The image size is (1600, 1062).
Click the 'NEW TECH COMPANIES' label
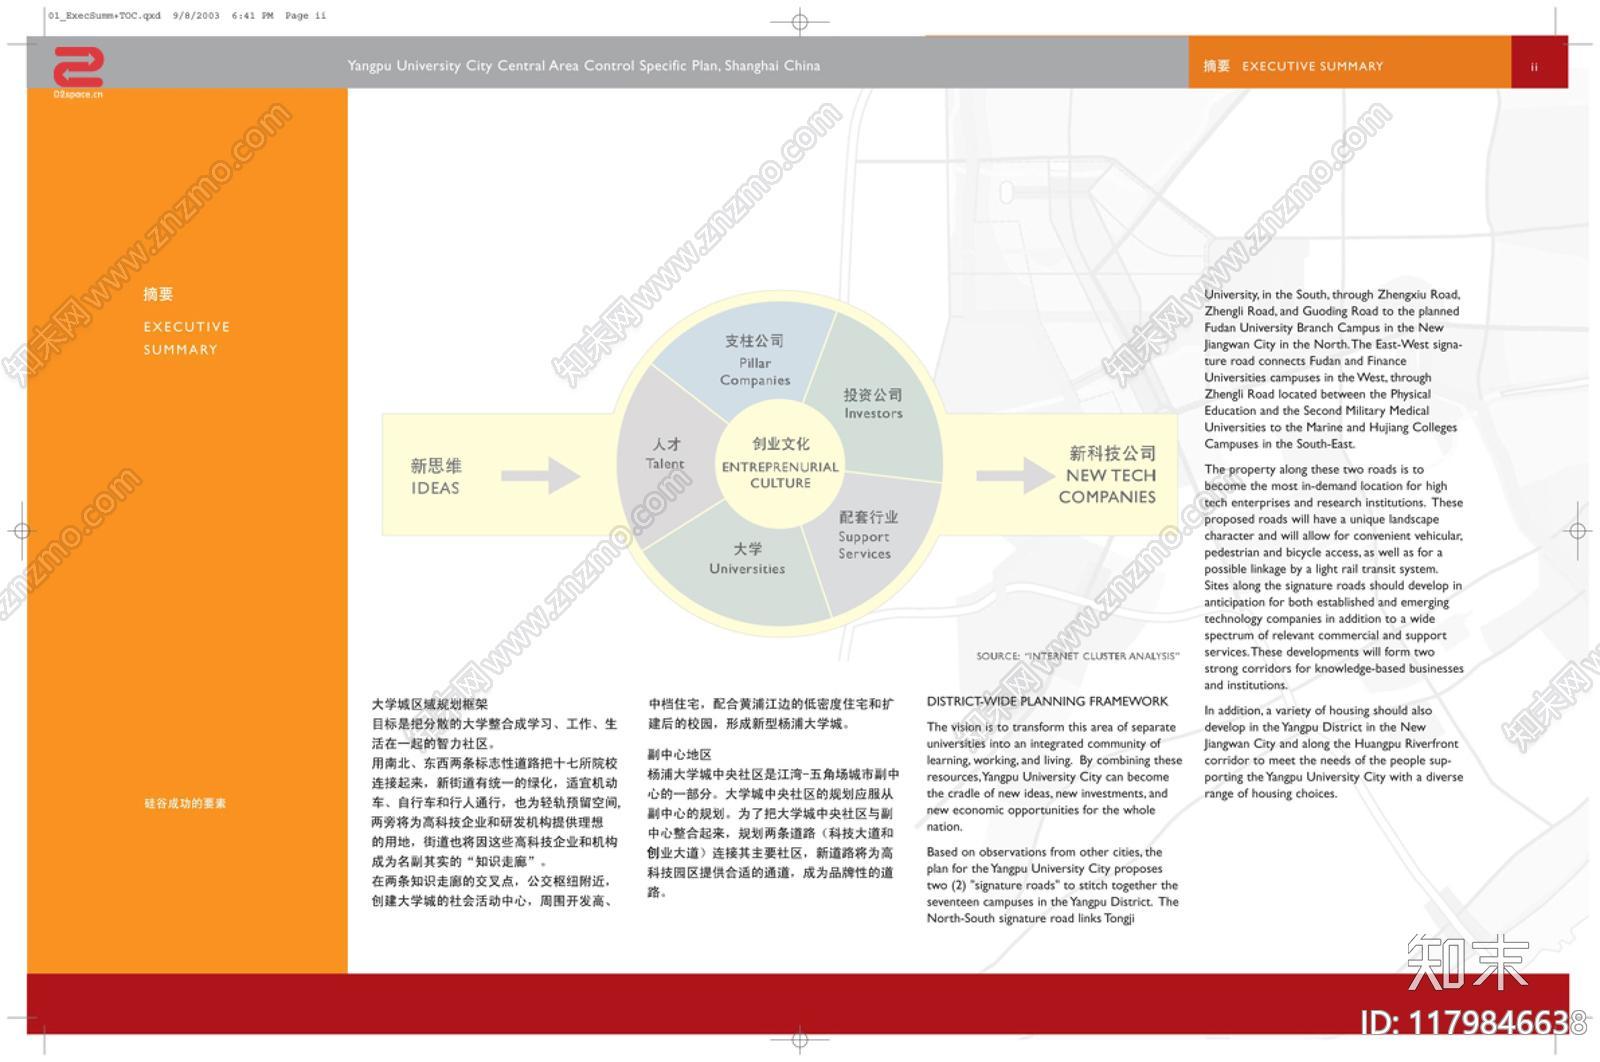1108,475
